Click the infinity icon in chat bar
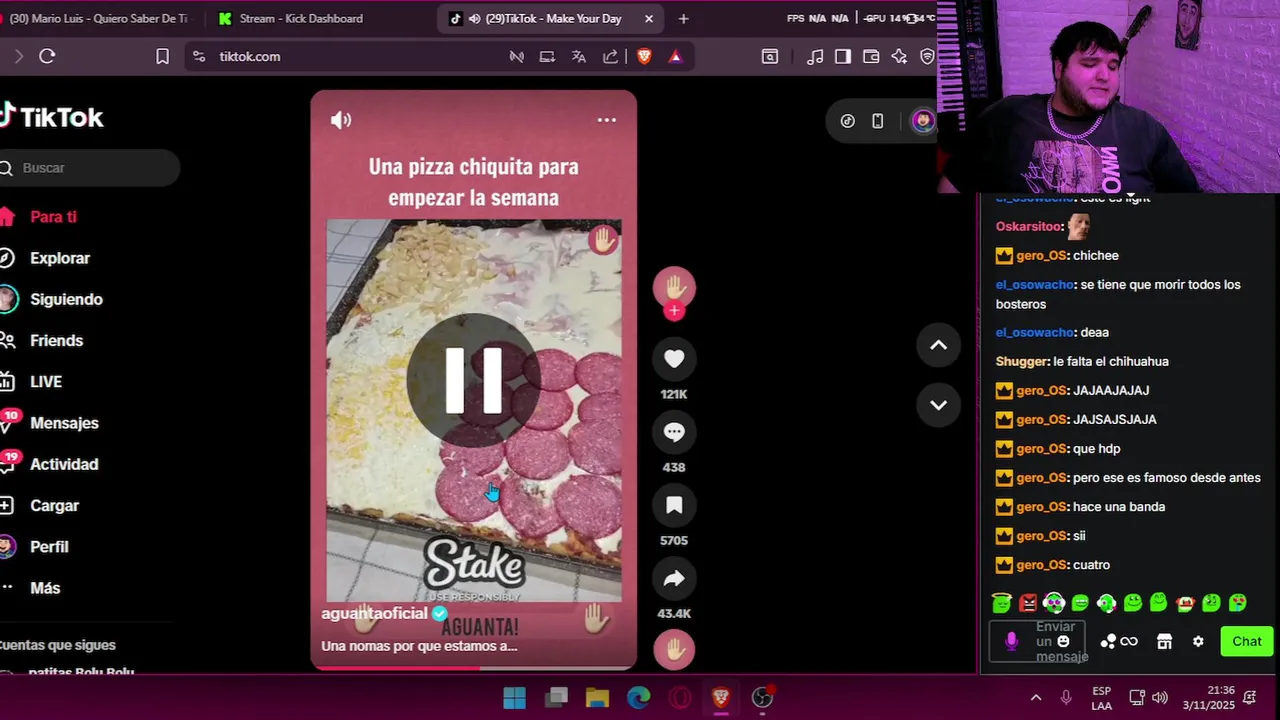This screenshot has width=1280, height=720. coord(1129,642)
